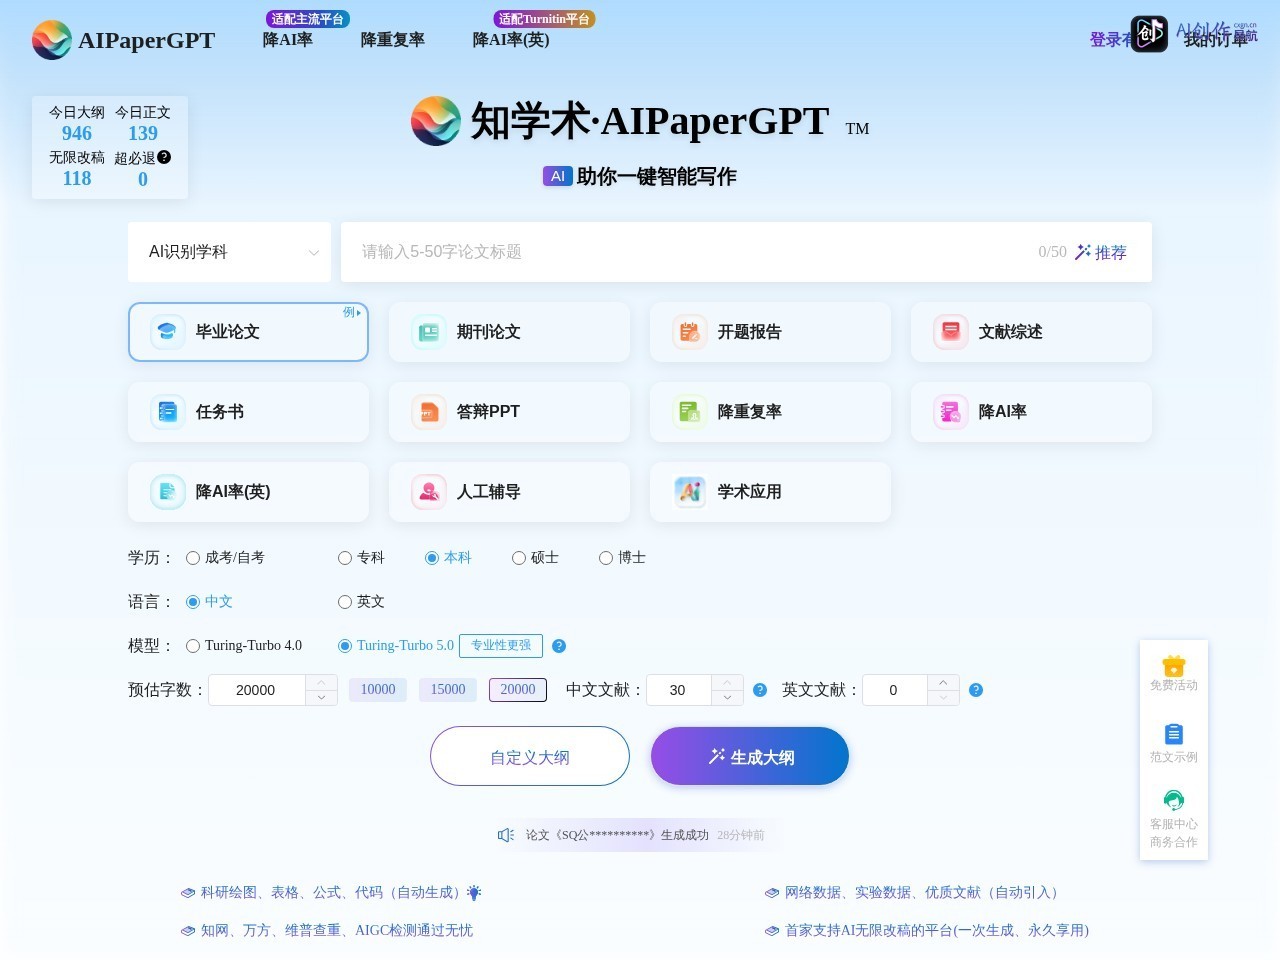This screenshot has width=1280, height=960.
Task: Select the 开题报告 card icon
Action: coord(689,331)
